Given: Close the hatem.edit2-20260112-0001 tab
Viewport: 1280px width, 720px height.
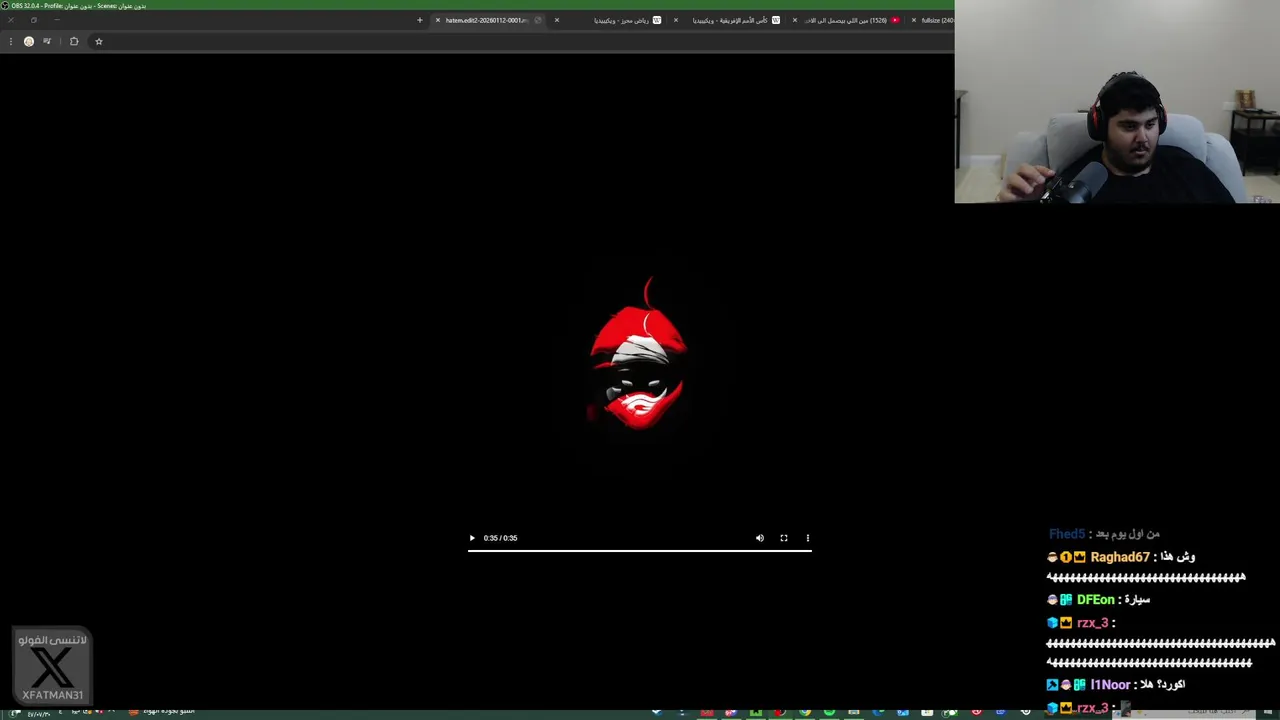Looking at the screenshot, I should (437, 20).
